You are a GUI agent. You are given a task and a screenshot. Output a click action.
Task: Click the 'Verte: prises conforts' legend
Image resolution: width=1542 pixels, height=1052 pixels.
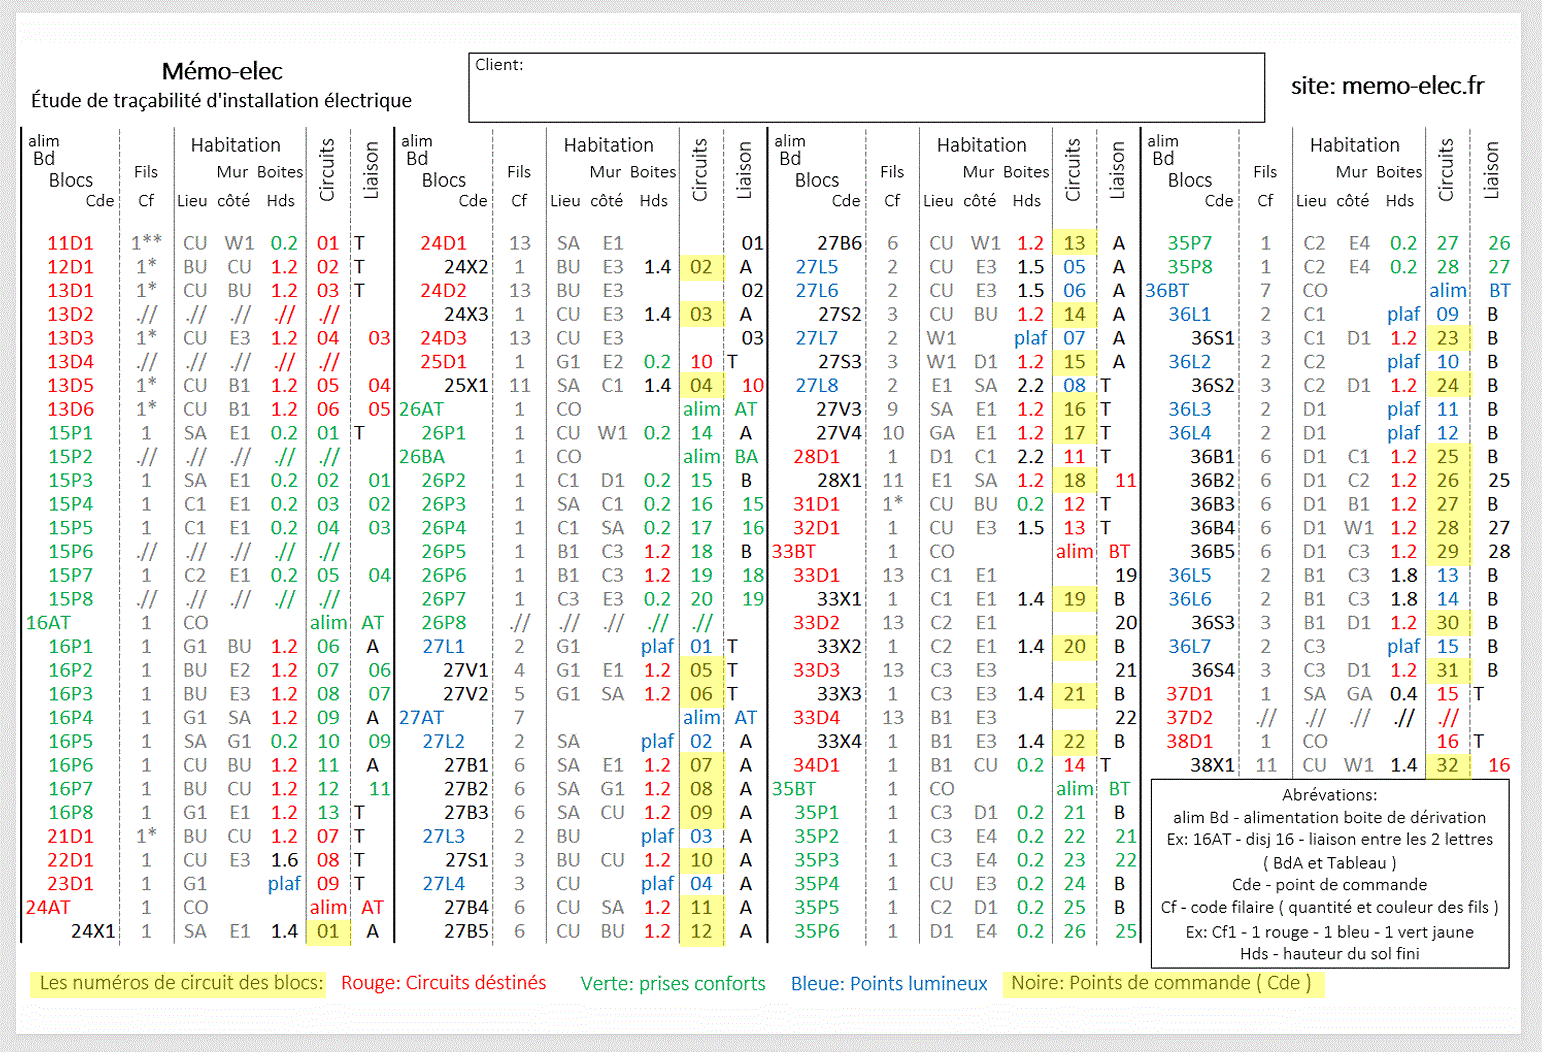pos(673,984)
